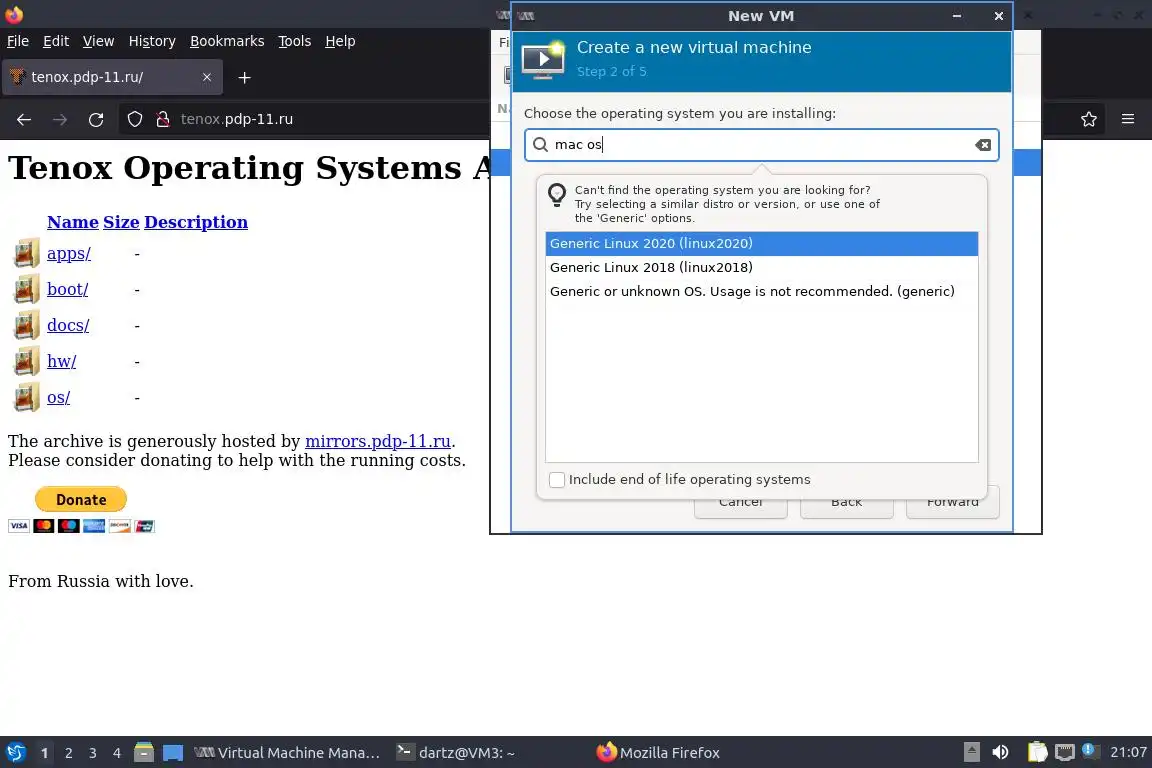Open Firefox File menu

(x=18, y=41)
